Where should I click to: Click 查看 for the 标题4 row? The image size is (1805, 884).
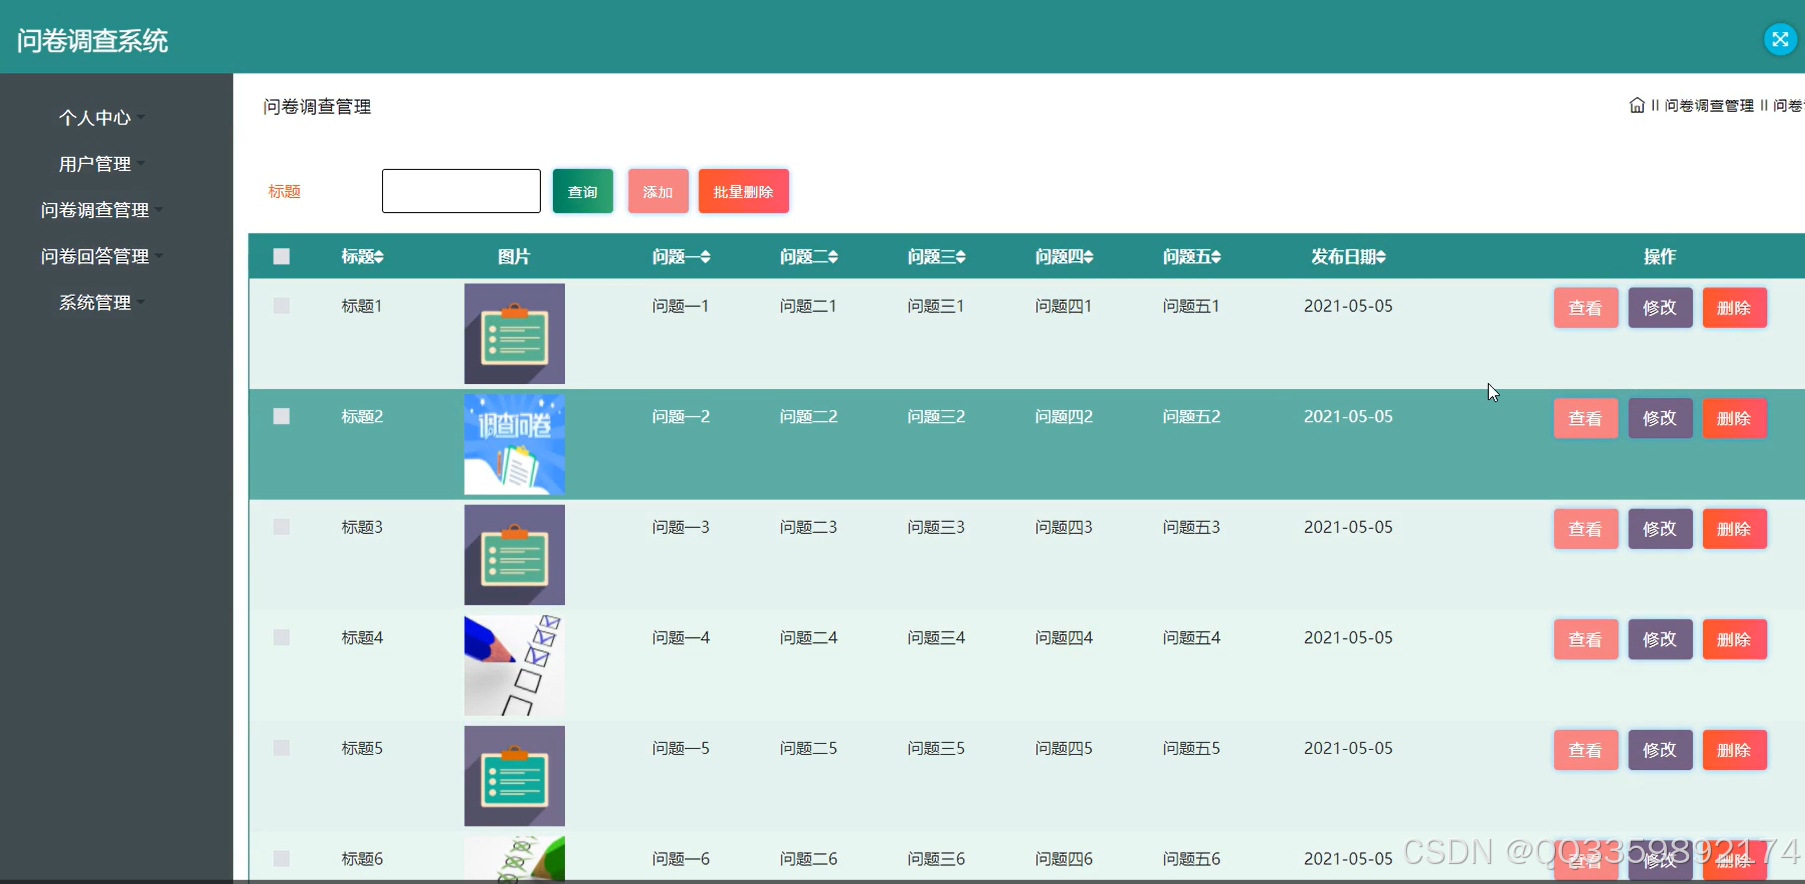[x=1585, y=639]
